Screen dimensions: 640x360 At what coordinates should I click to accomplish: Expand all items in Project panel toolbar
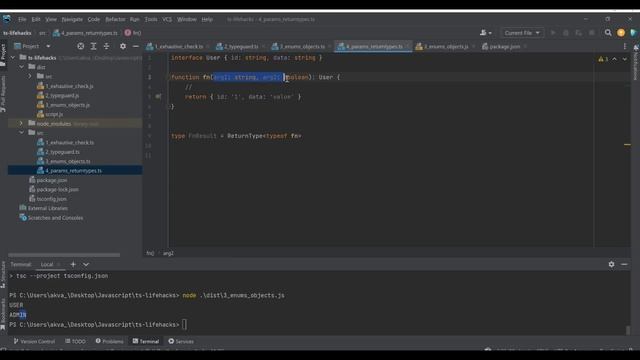[x=93, y=47]
